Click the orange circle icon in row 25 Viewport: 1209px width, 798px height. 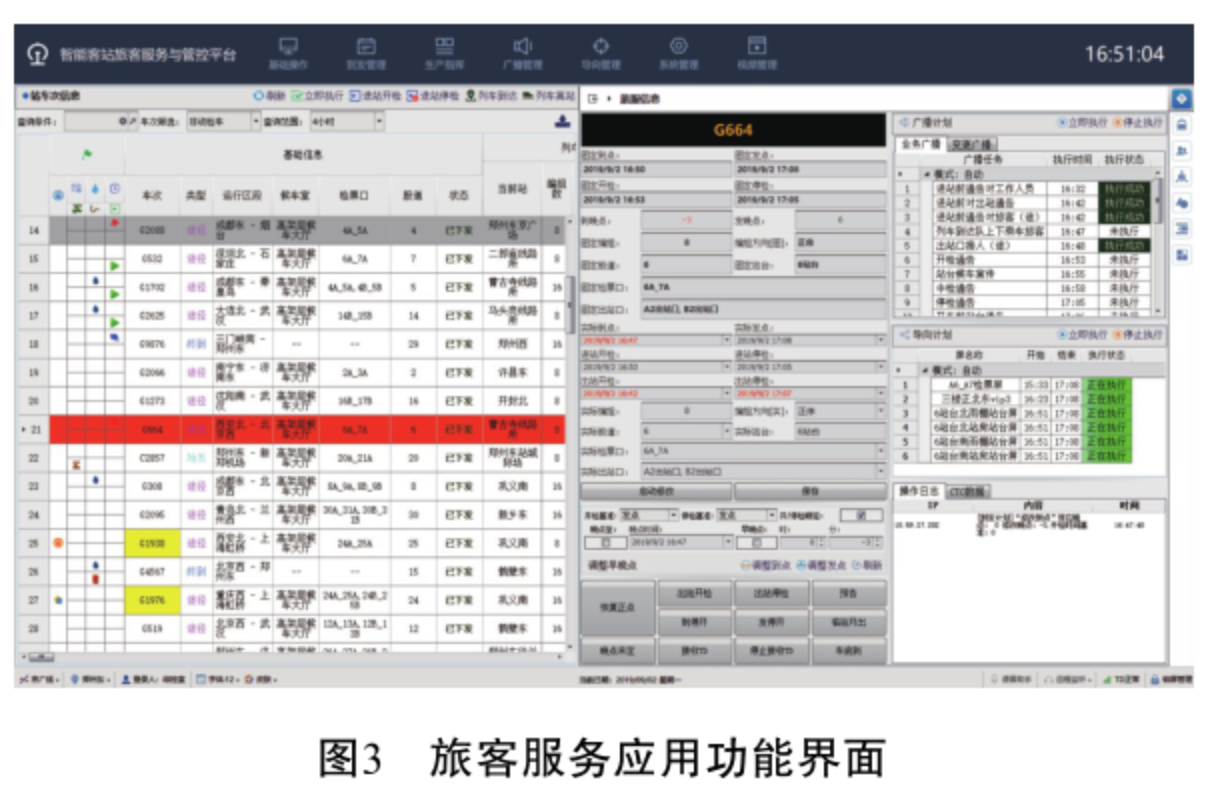click(58, 543)
